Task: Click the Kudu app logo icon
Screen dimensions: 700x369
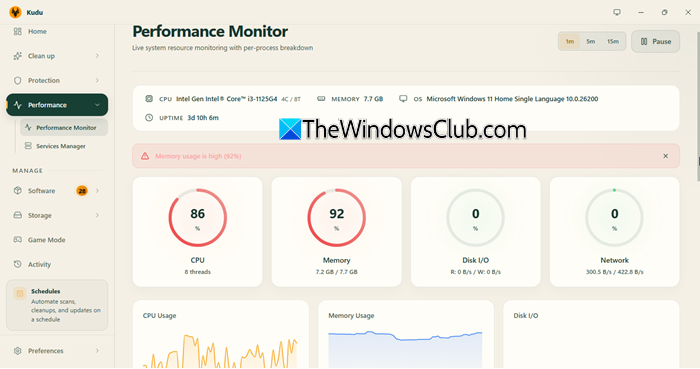Action: pyautogui.click(x=15, y=12)
